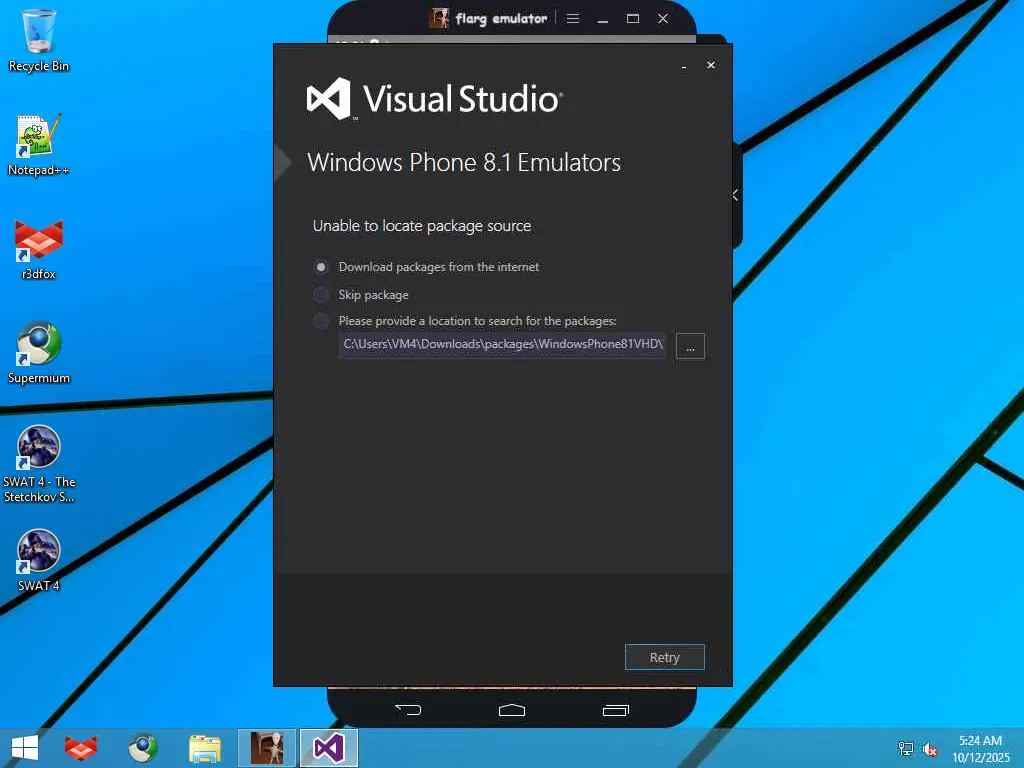The width and height of the screenshot is (1024, 768).
Task: Click the Unable to locate package source text
Action: tap(422, 226)
